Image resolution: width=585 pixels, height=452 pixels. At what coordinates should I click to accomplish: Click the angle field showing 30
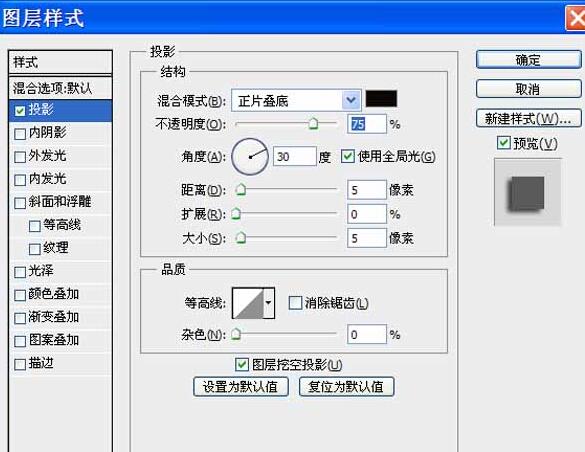[295, 156]
